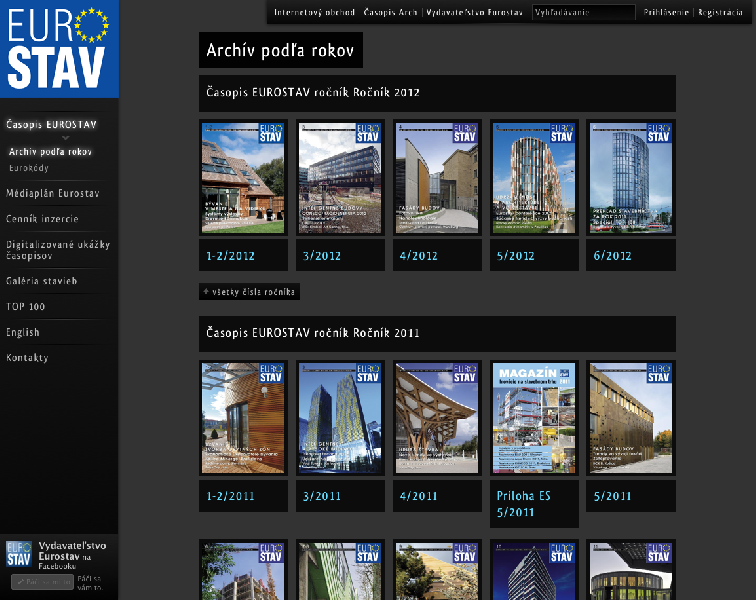The height and width of the screenshot is (600, 756).
Task: Open Vydavateľstvo Eurostav top link
Action: click(474, 12)
